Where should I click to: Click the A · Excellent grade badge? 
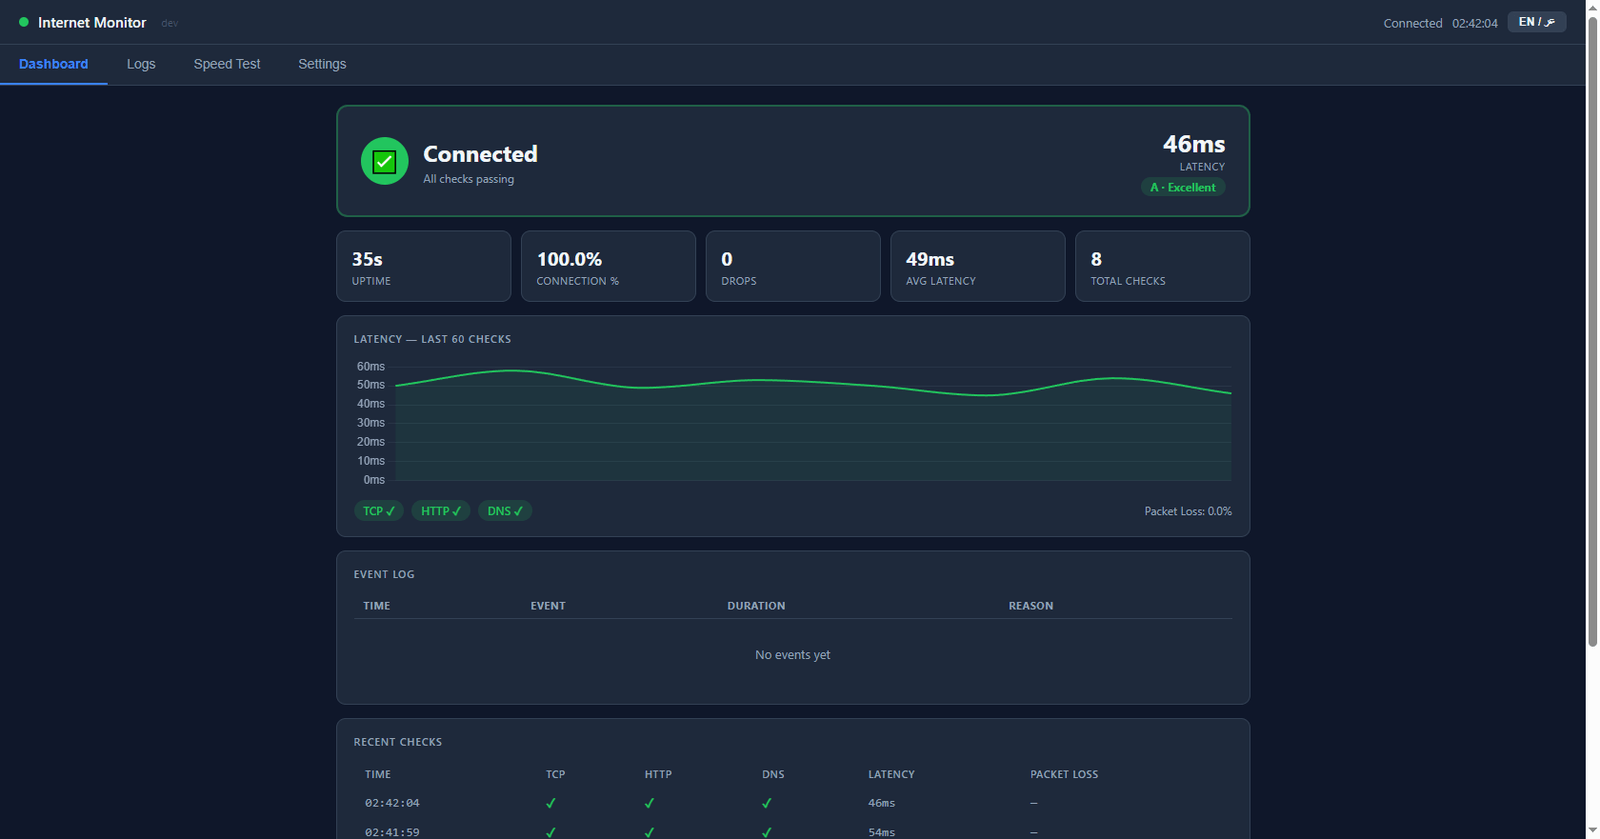pyautogui.click(x=1183, y=187)
